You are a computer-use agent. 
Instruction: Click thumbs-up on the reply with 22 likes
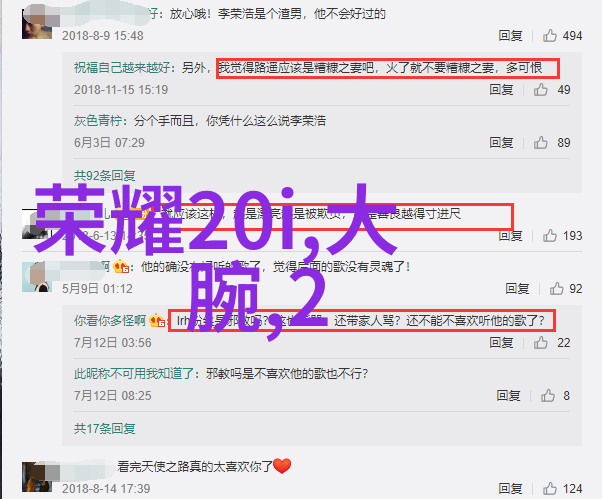click(x=541, y=342)
